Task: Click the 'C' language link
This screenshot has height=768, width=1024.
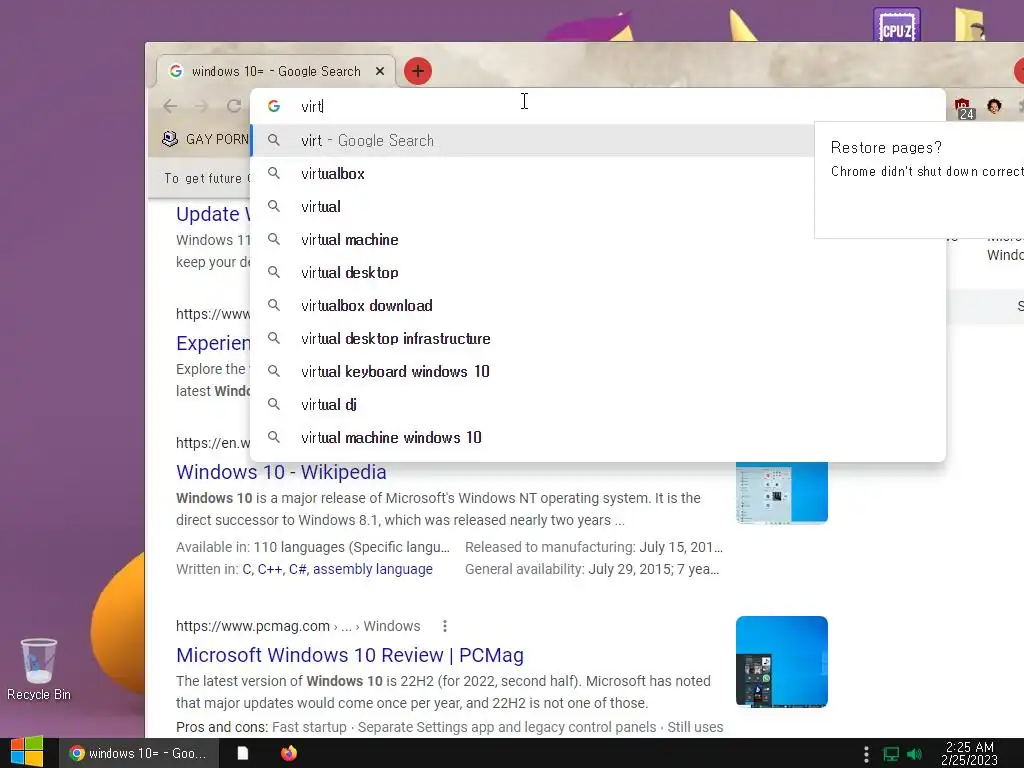Action: pos(247,569)
